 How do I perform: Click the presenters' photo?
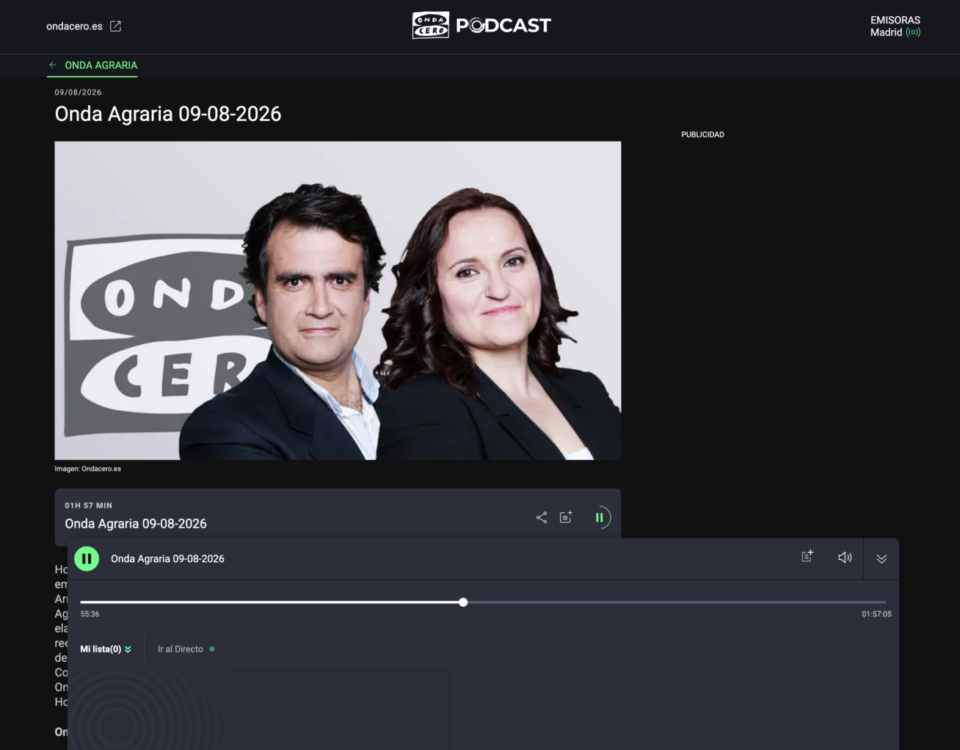click(x=337, y=301)
